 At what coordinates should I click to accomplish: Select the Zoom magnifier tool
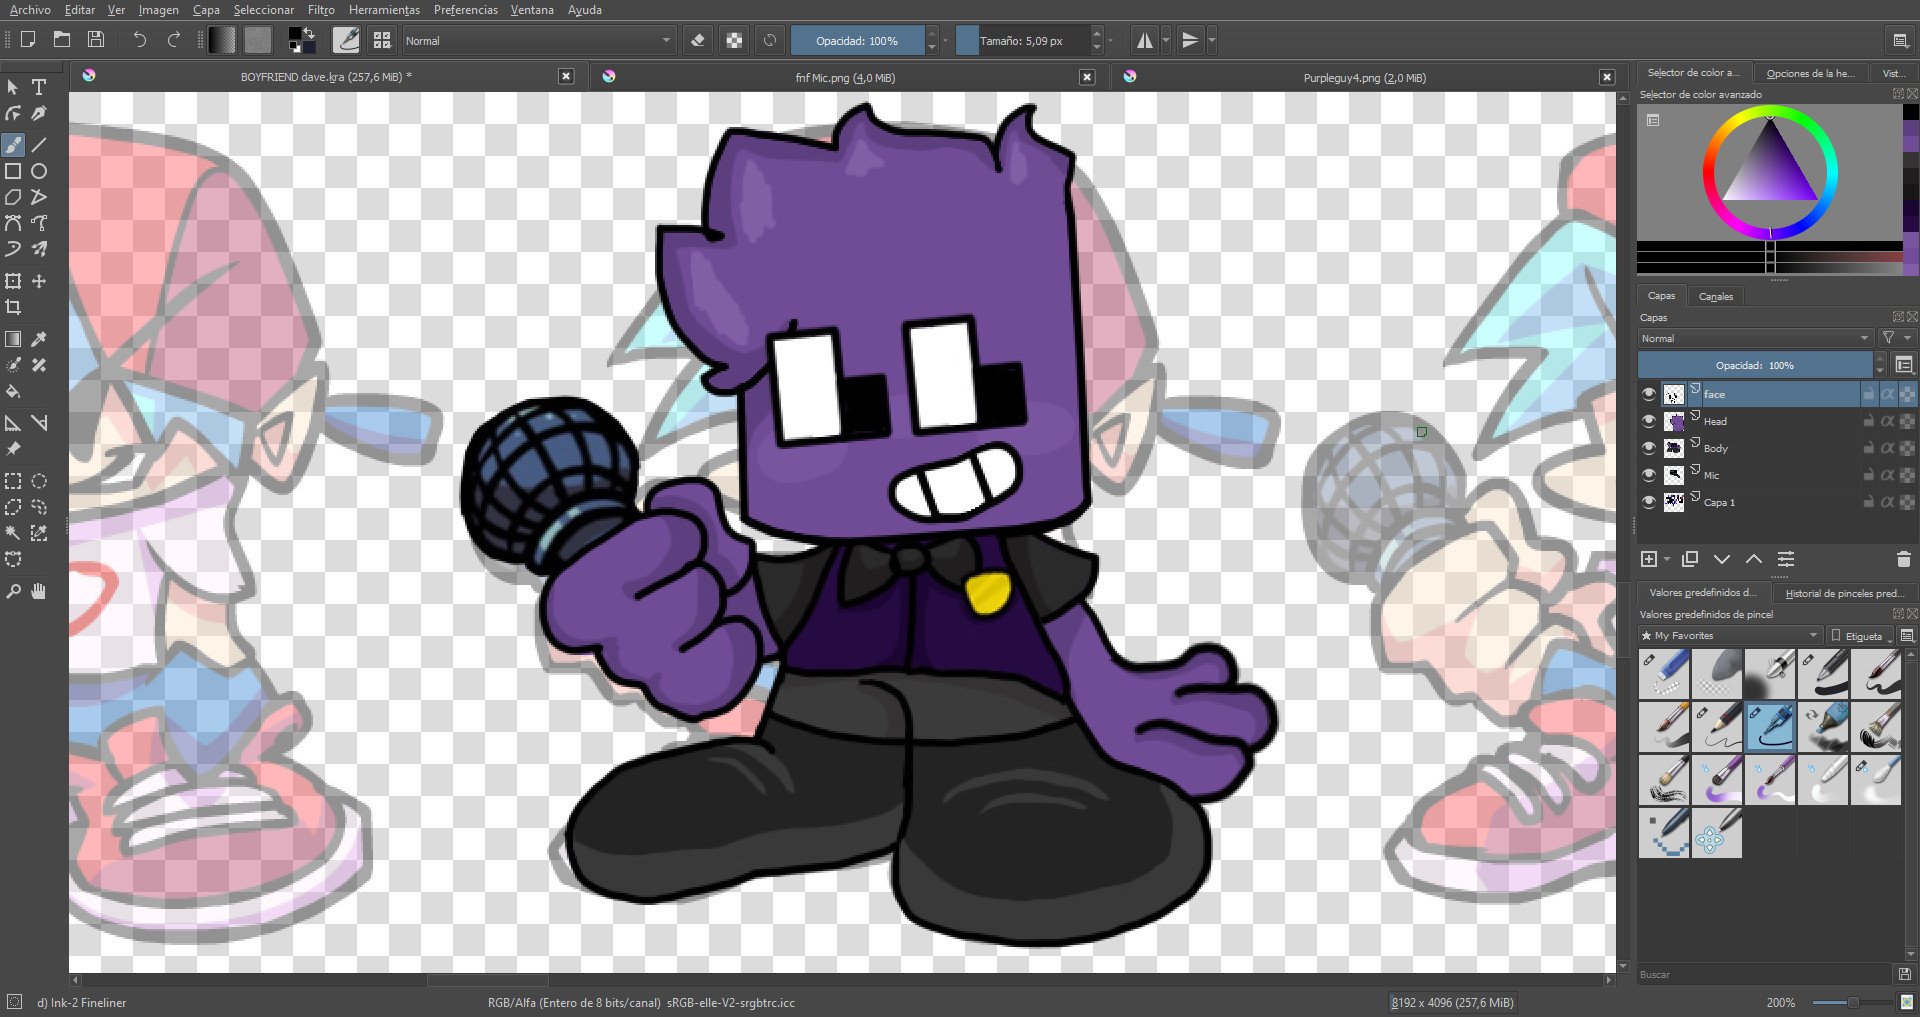13,592
